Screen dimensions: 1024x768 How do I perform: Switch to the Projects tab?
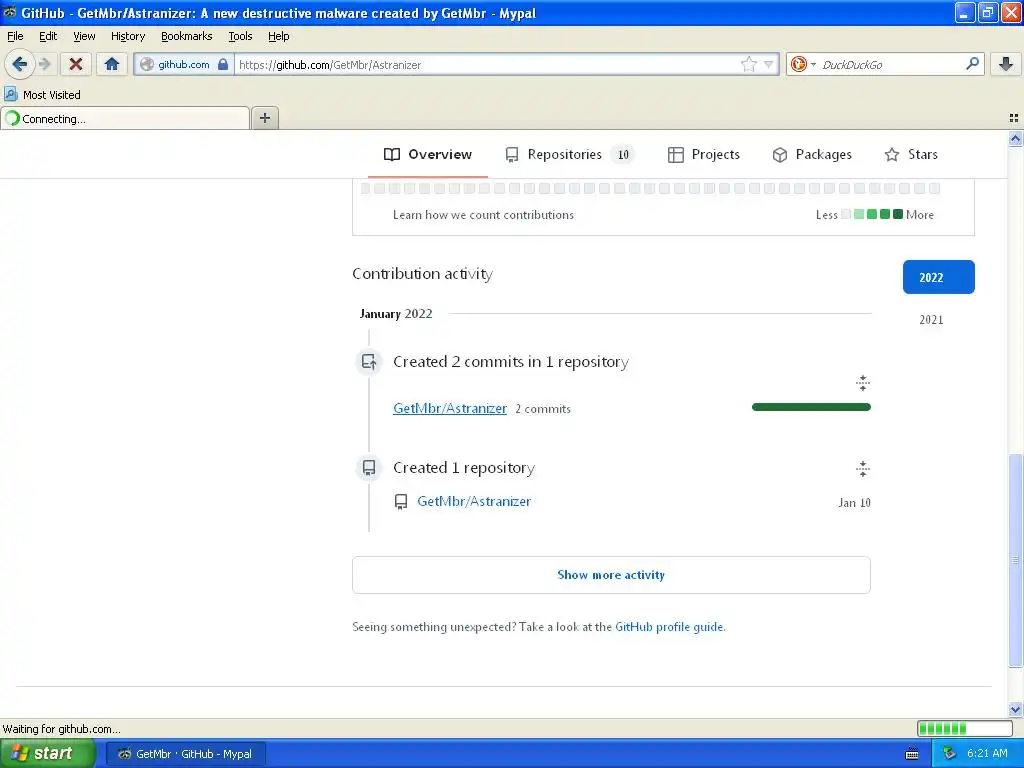click(703, 155)
